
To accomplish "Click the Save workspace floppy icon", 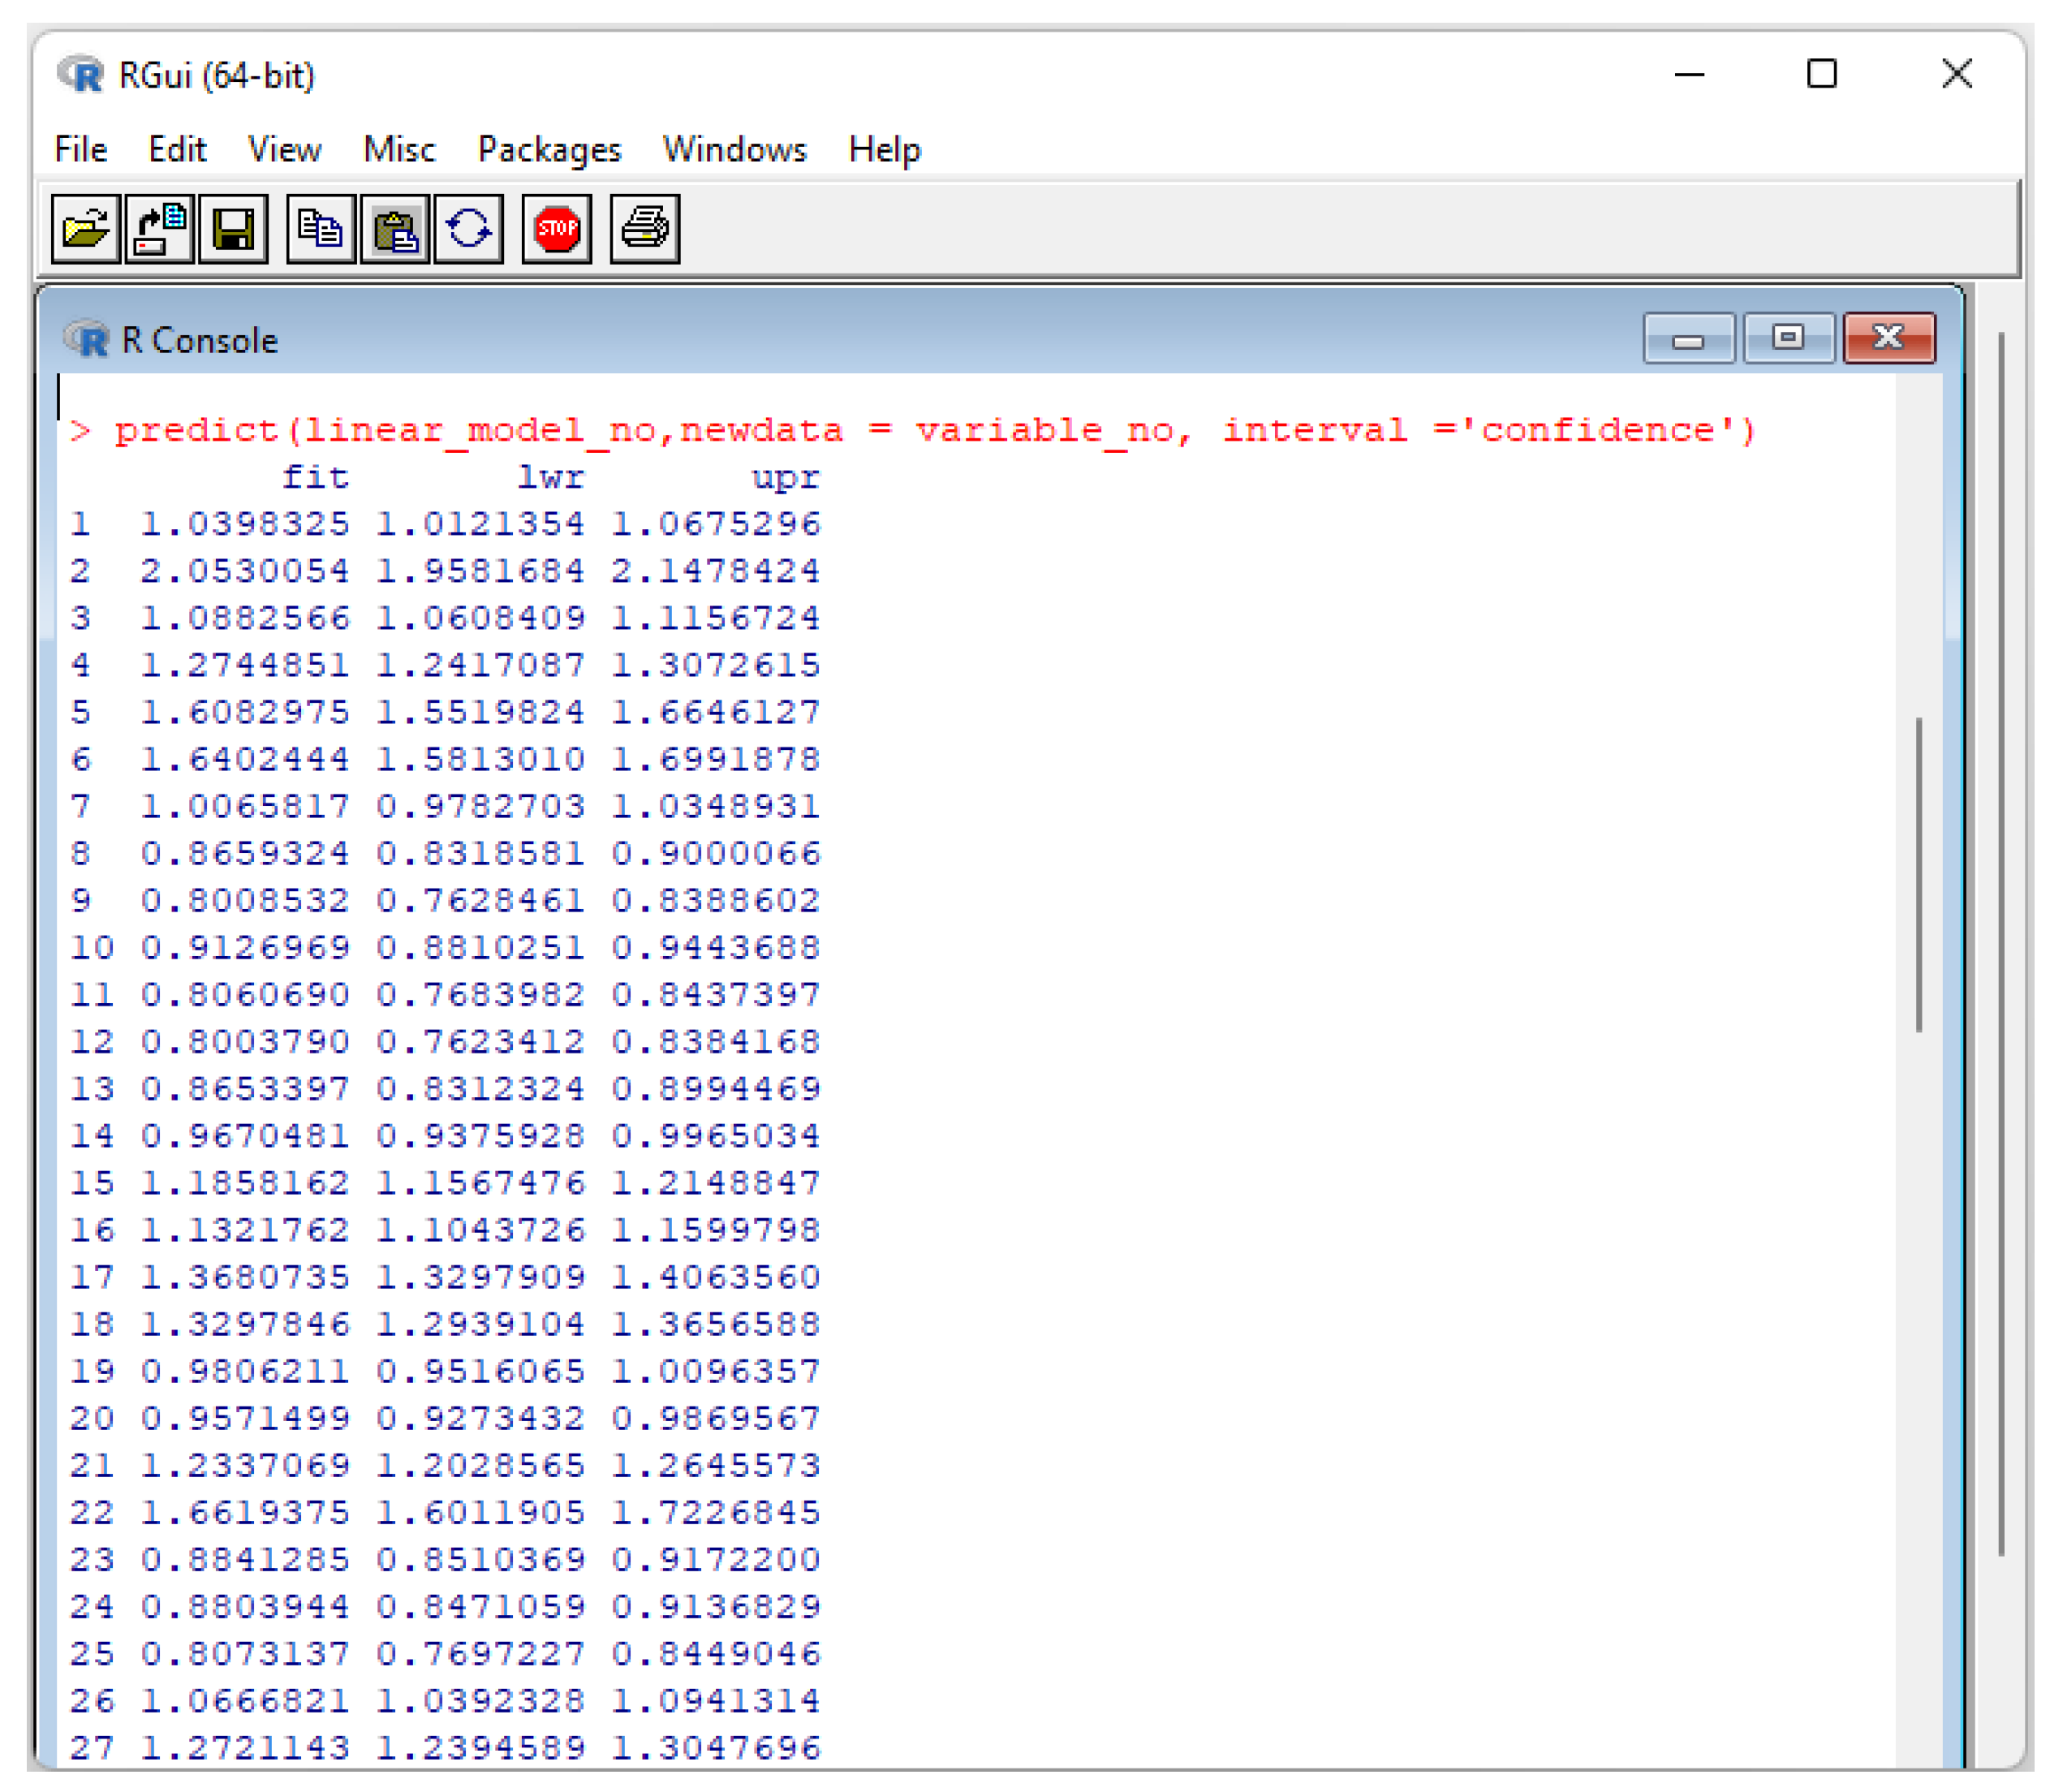I will click(233, 229).
